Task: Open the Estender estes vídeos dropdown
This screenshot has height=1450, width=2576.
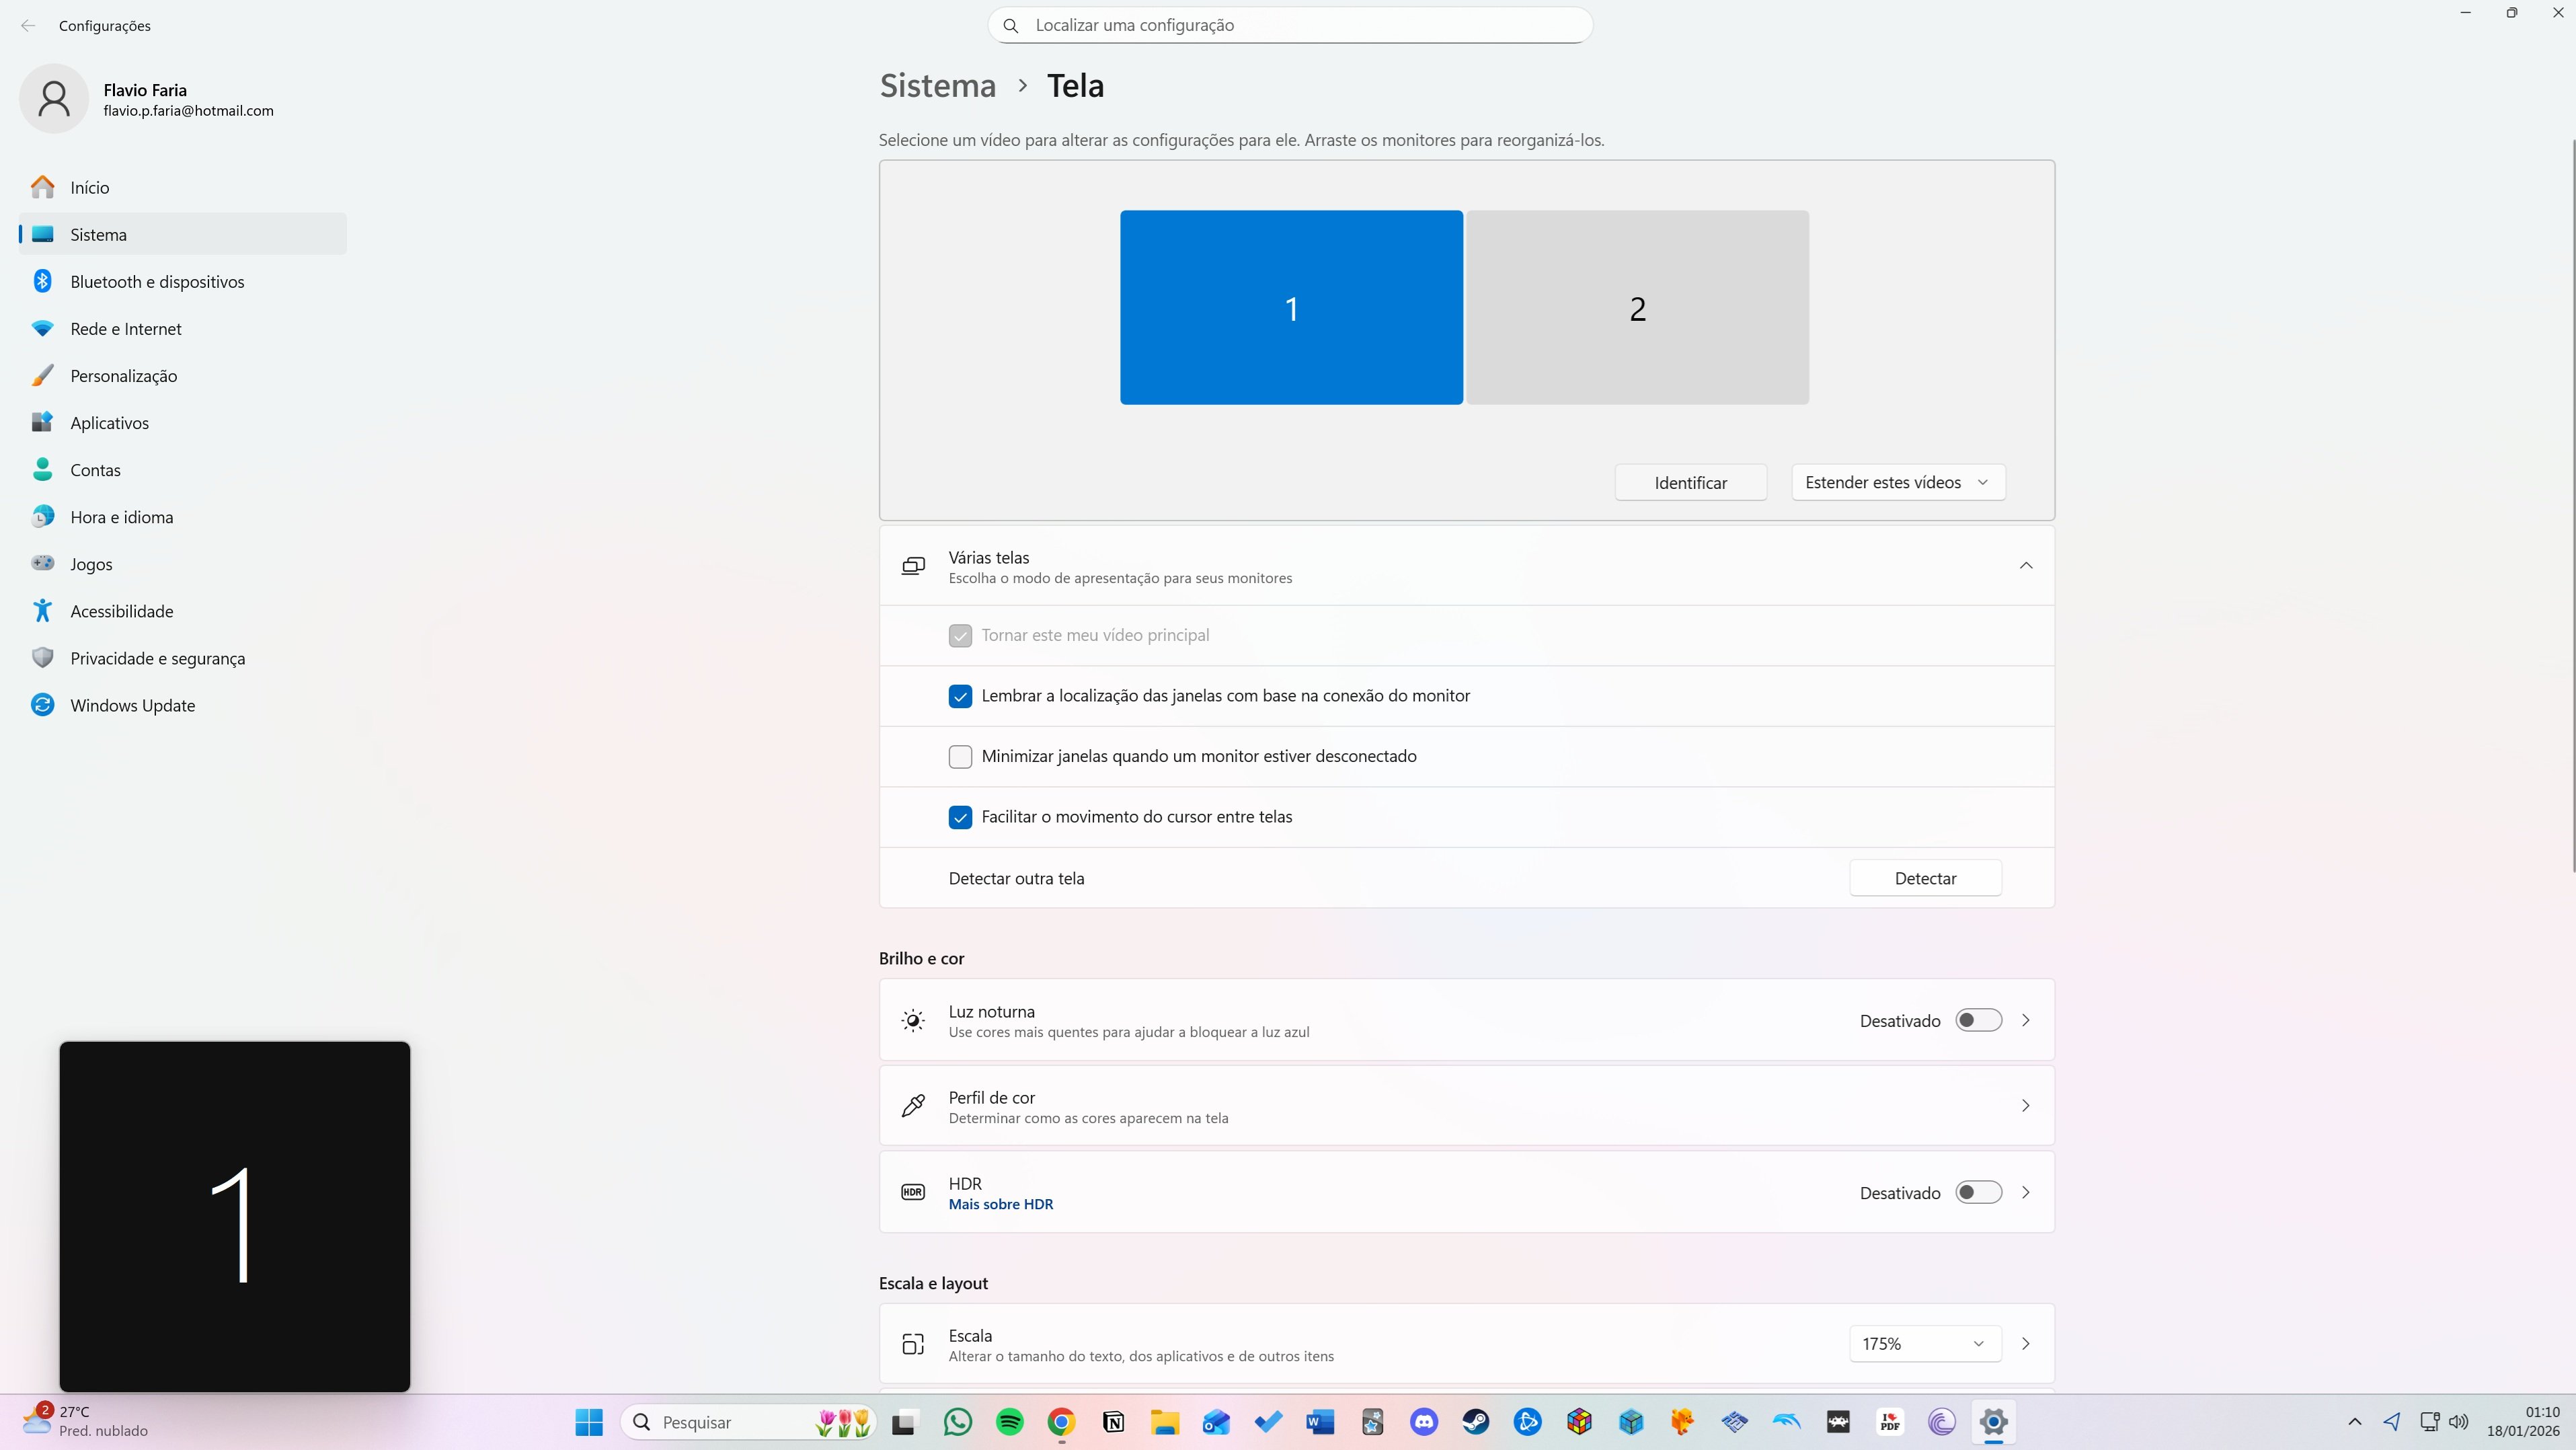Action: point(1897,482)
